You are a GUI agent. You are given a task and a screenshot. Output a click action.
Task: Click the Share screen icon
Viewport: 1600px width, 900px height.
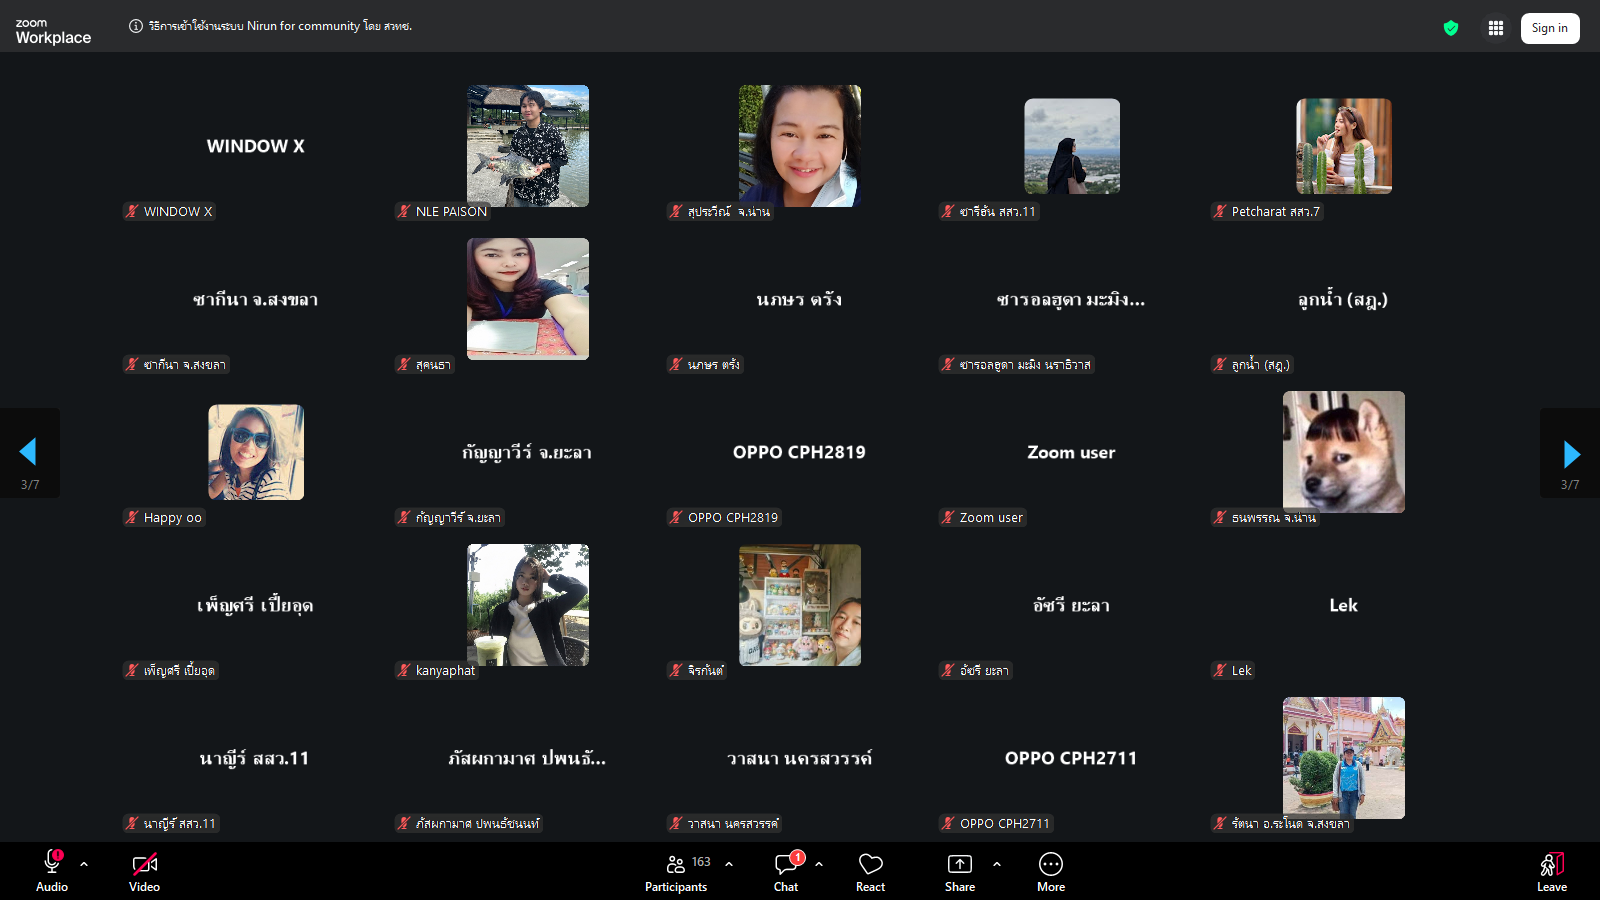pos(959,865)
